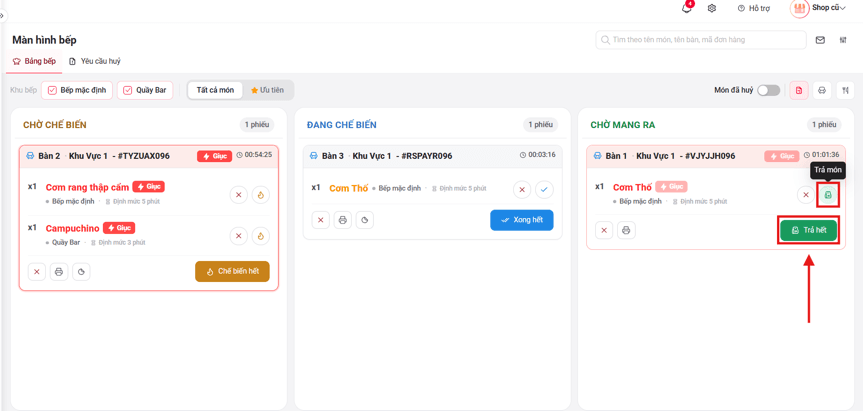This screenshot has height=411, width=863.
Task: Expand the collapsed sidebar arrow at left edge
Action: pos(2,15)
